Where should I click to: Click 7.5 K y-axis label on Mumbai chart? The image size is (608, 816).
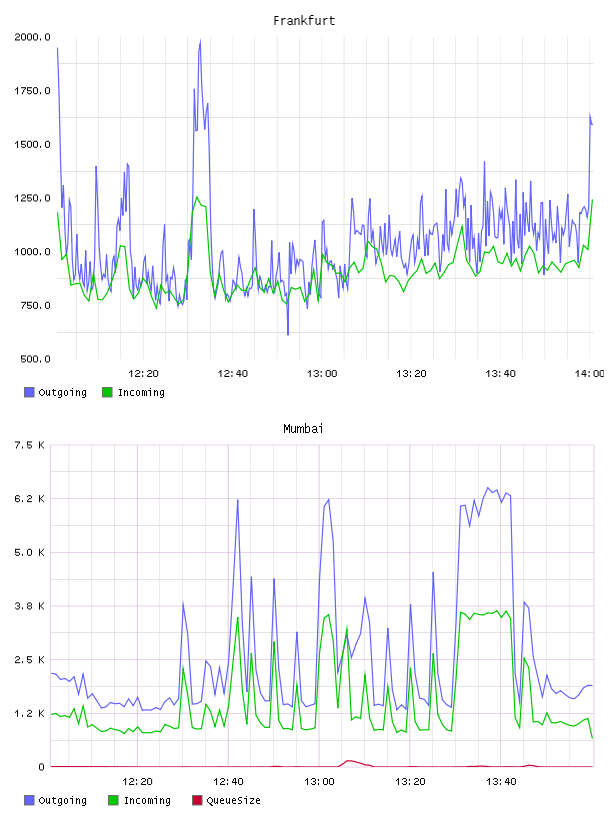(x=29, y=445)
